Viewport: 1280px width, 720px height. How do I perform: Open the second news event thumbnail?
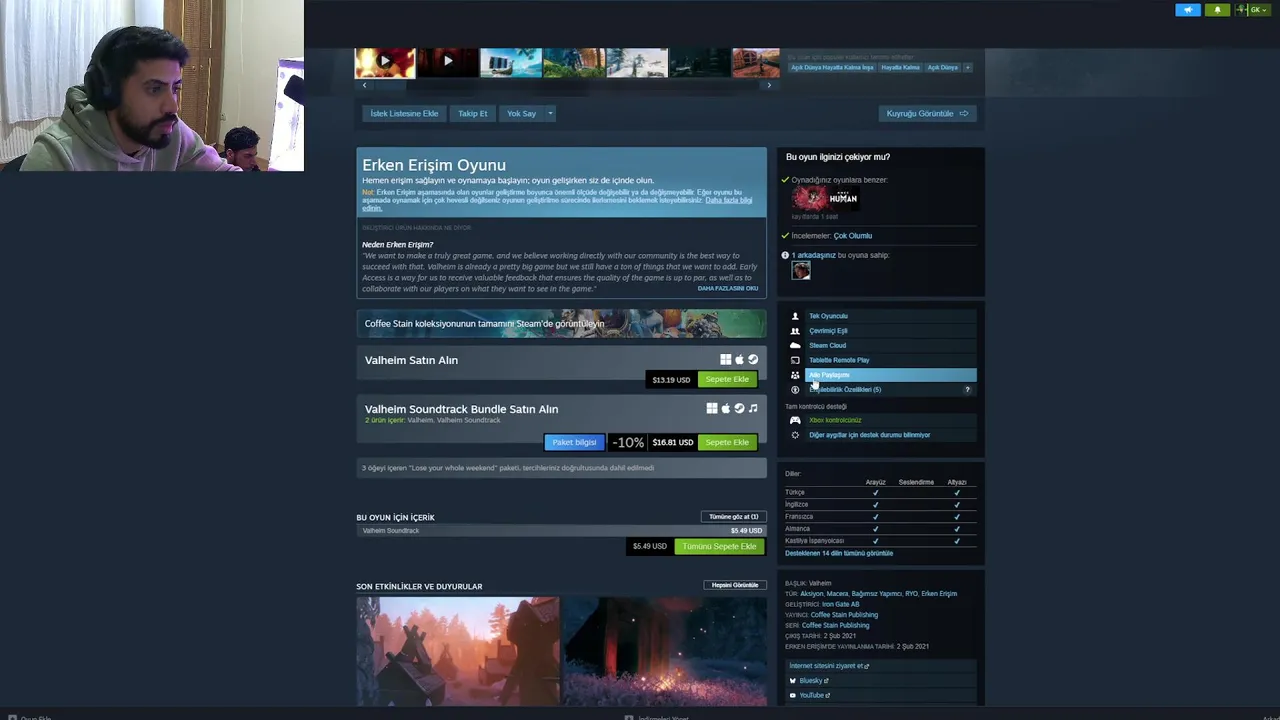[665, 652]
